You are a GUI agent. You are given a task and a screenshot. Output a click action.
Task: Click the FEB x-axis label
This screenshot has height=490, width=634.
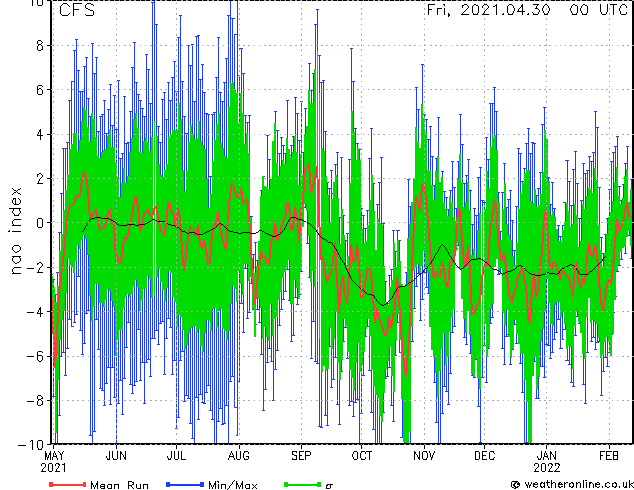tap(609, 456)
